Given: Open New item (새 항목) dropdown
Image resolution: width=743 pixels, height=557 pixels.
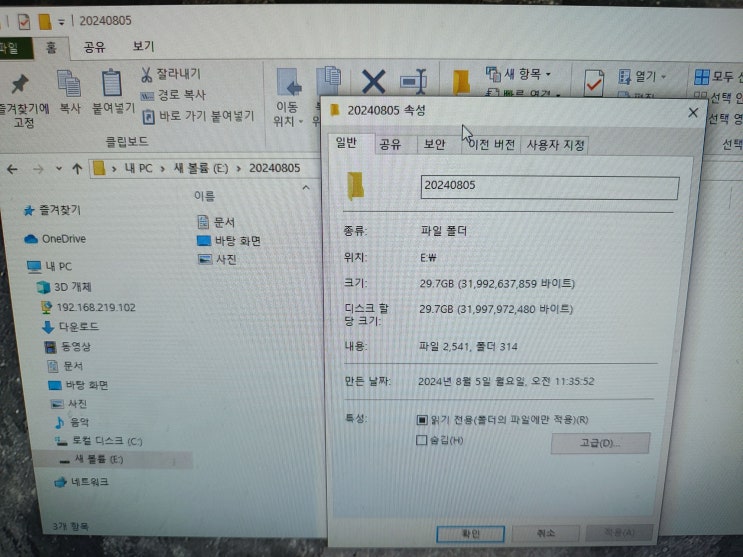Looking at the screenshot, I should pyautogui.click(x=518, y=74).
